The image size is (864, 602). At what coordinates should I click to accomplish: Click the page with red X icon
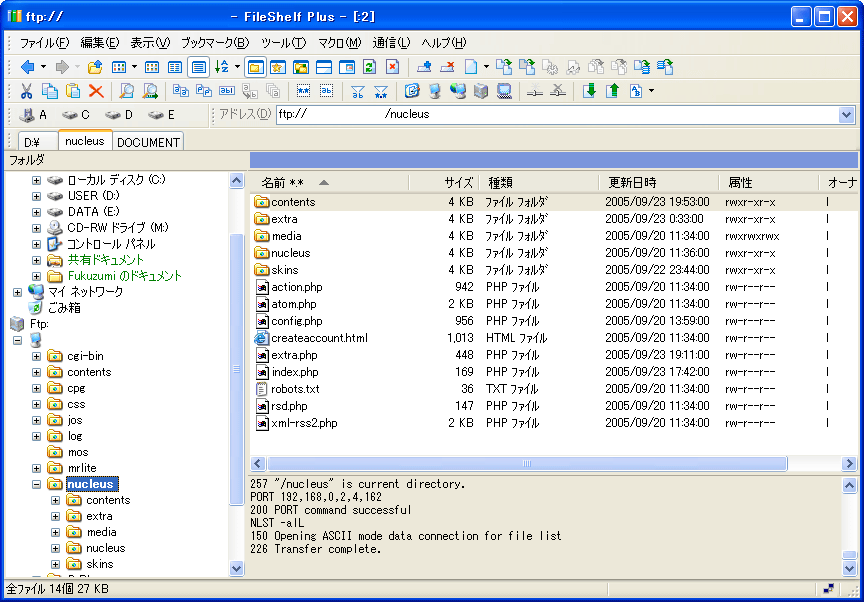pyautogui.click(x=393, y=67)
